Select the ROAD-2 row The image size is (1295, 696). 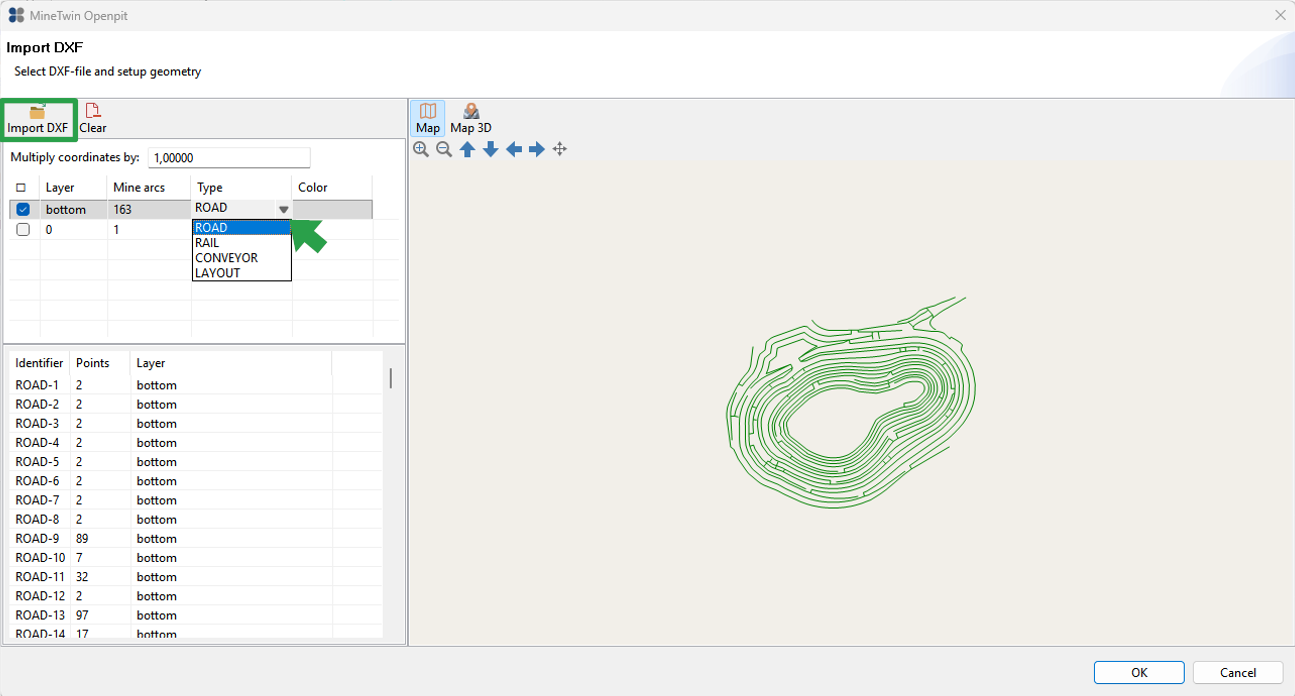pos(196,404)
